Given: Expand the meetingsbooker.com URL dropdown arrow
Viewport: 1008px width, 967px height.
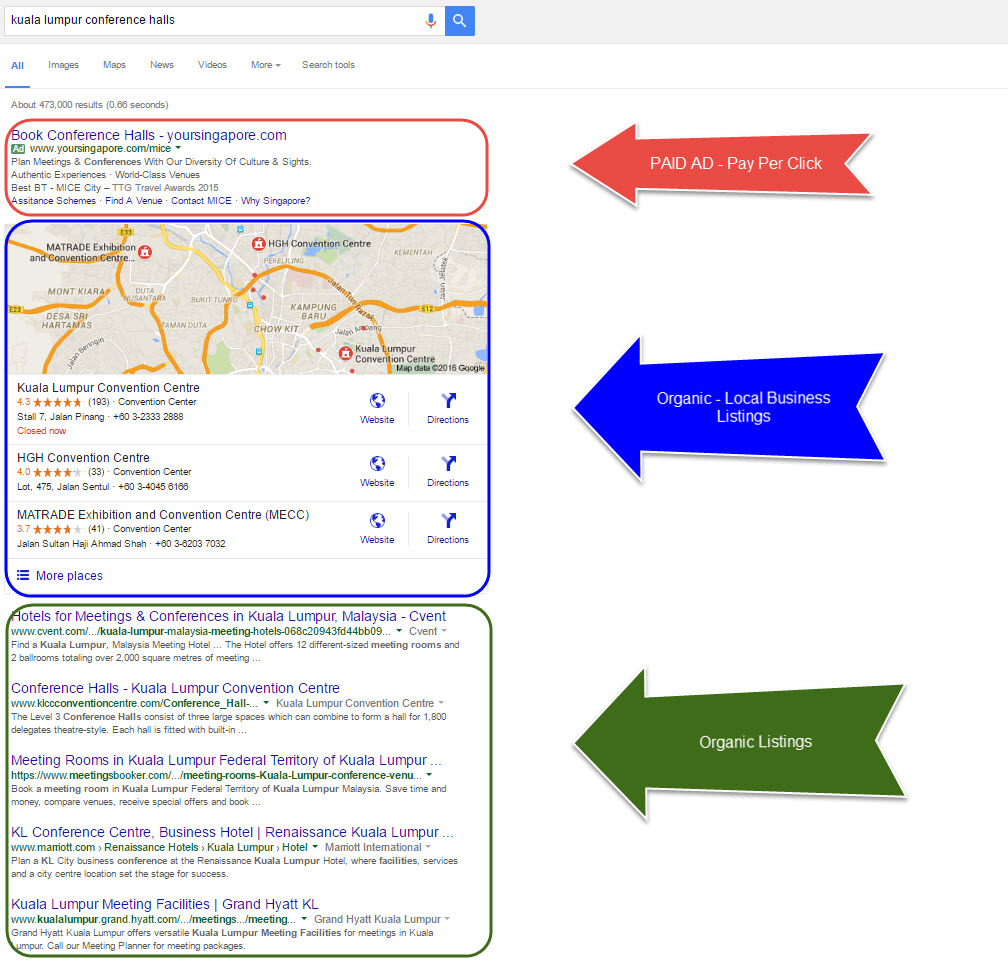Looking at the screenshot, I should [429, 775].
